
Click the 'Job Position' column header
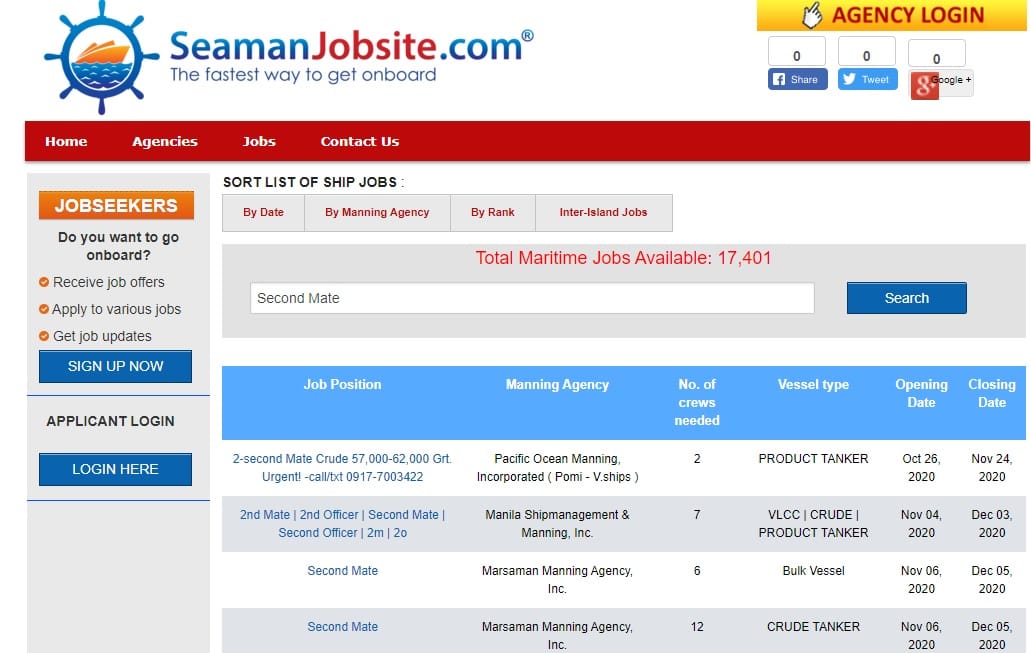(342, 385)
